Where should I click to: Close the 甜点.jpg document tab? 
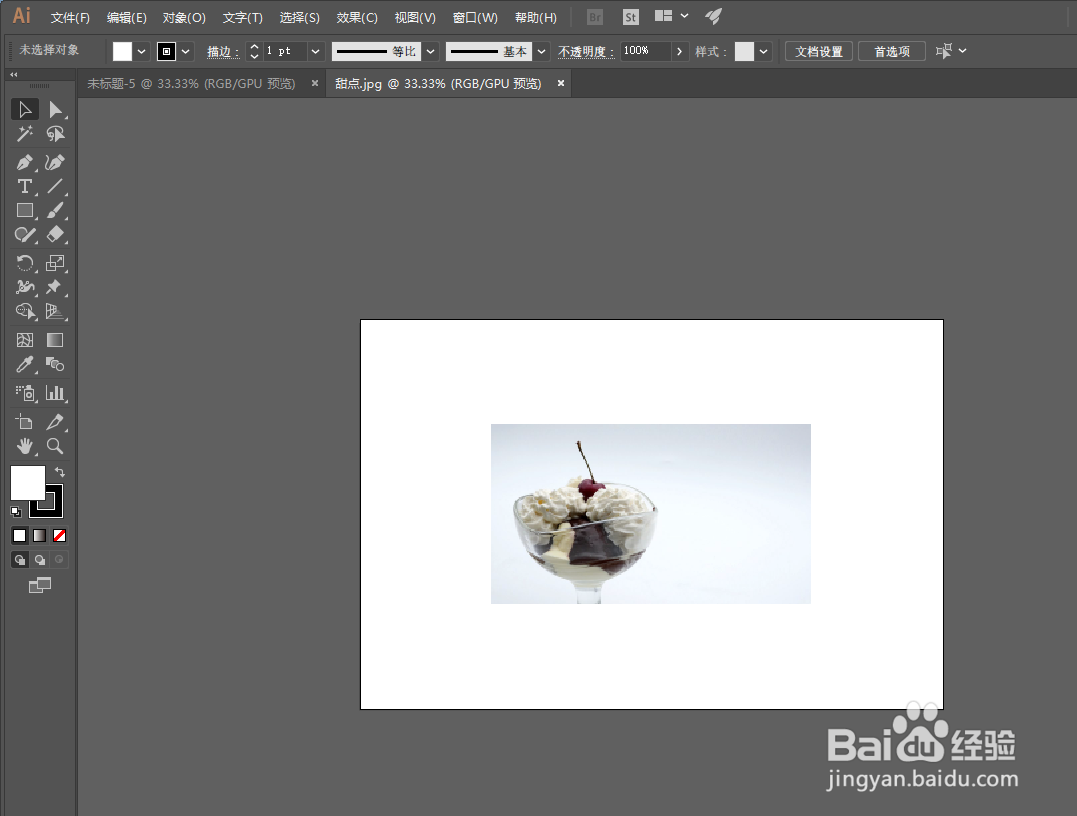click(560, 83)
